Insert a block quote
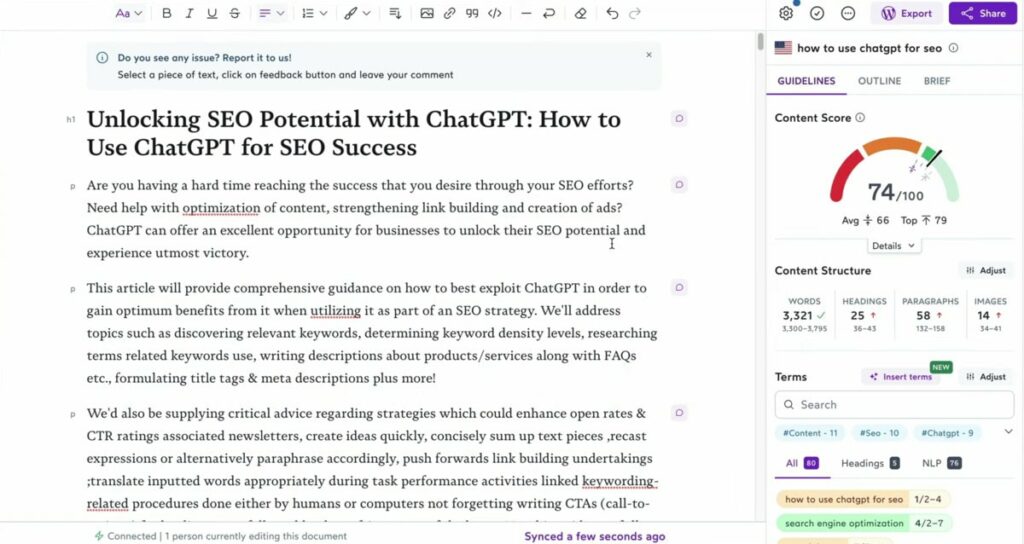Viewport: 1024px width, 544px height. 472,13
